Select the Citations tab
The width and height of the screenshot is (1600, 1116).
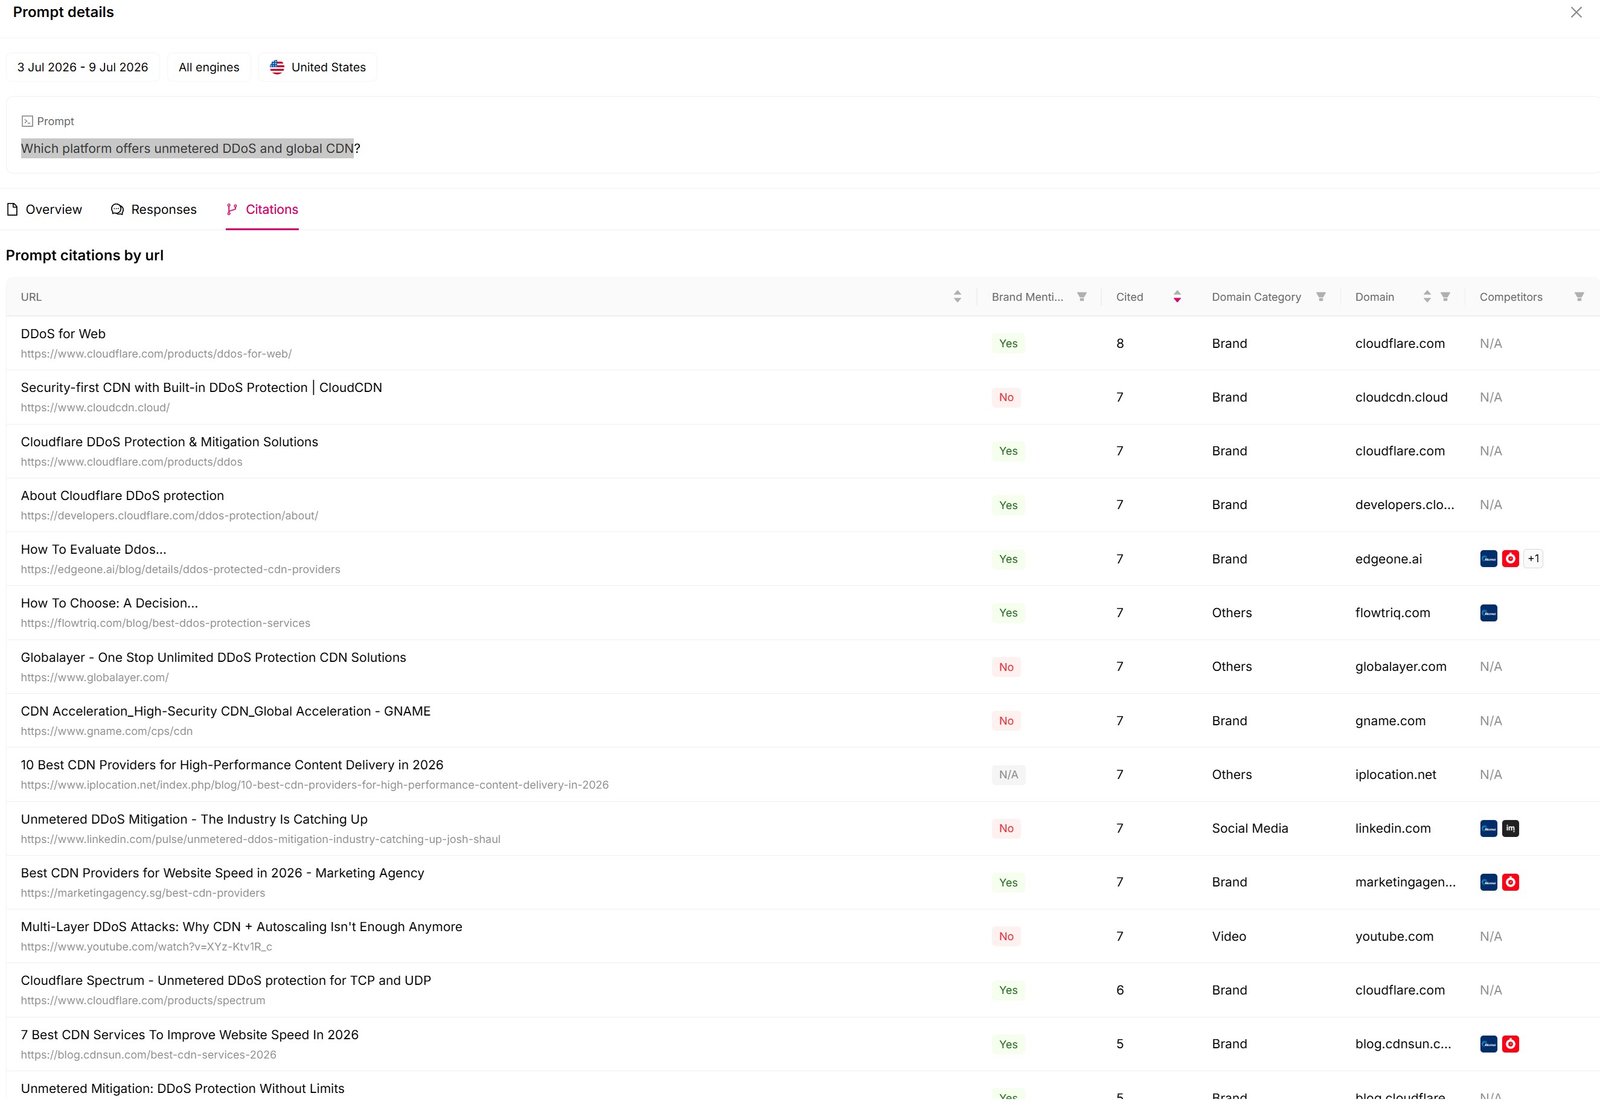pyautogui.click(x=262, y=209)
